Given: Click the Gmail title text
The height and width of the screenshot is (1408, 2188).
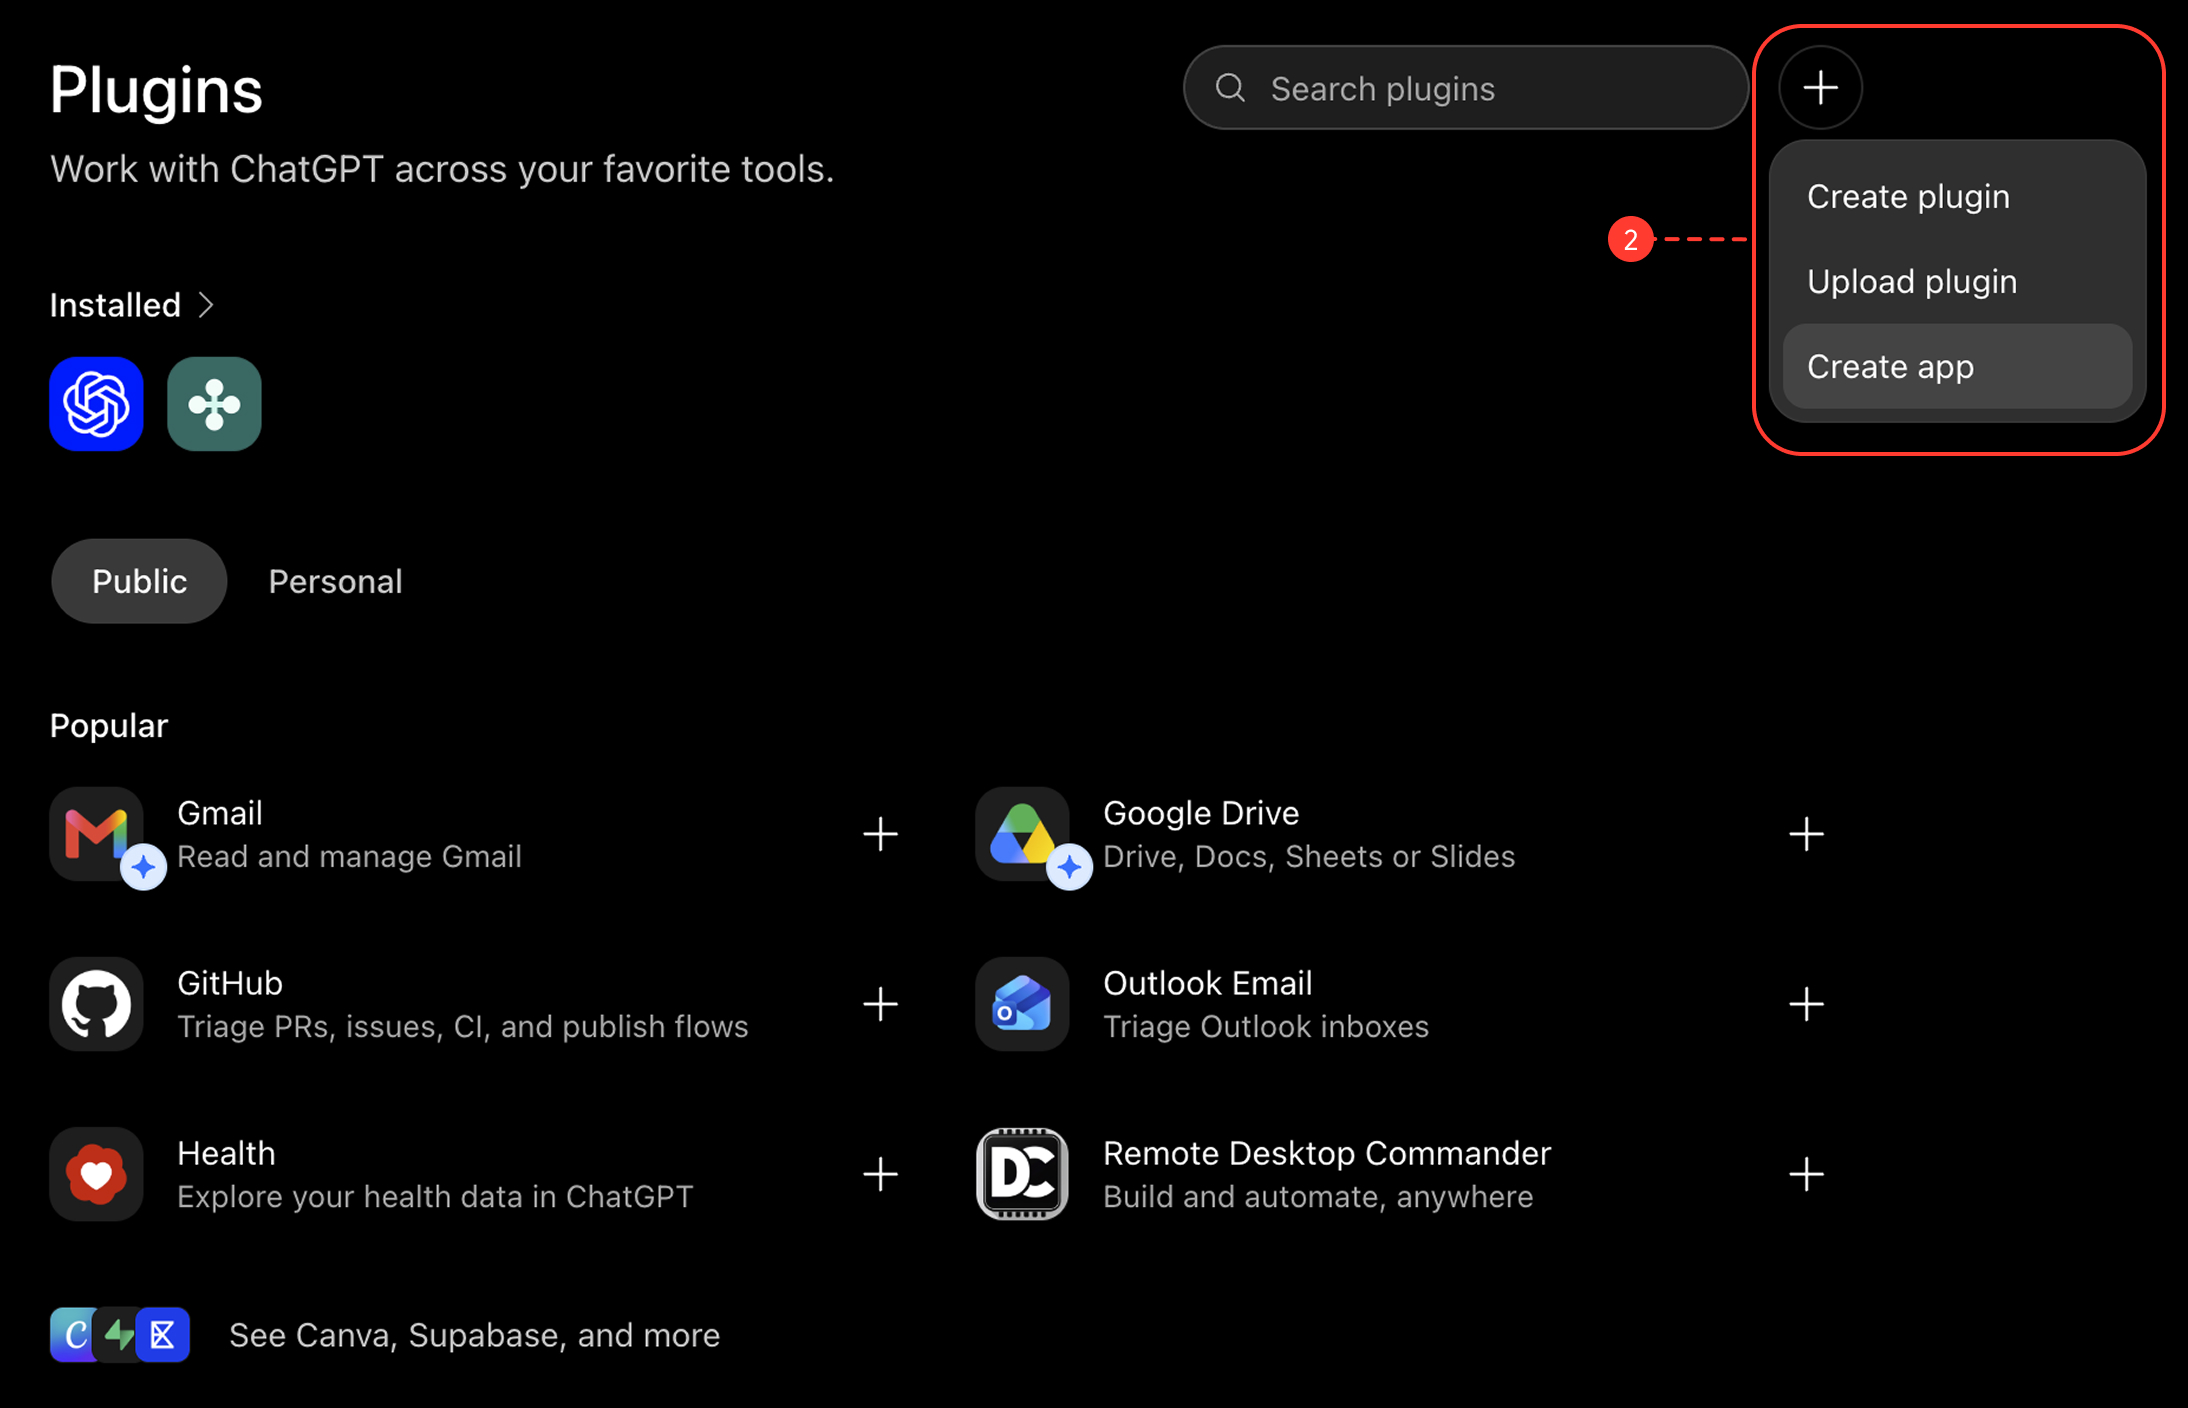Looking at the screenshot, I should pyautogui.click(x=220, y=813).
